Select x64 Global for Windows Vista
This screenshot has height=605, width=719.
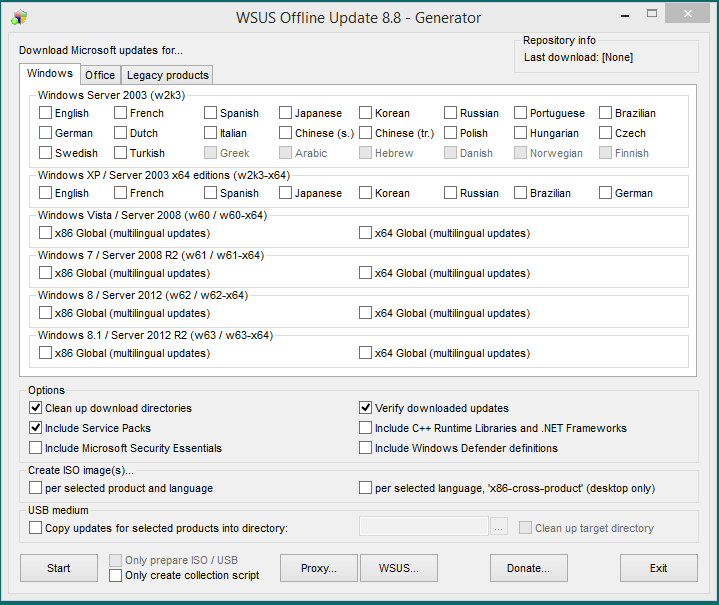(x=365, y=233)
